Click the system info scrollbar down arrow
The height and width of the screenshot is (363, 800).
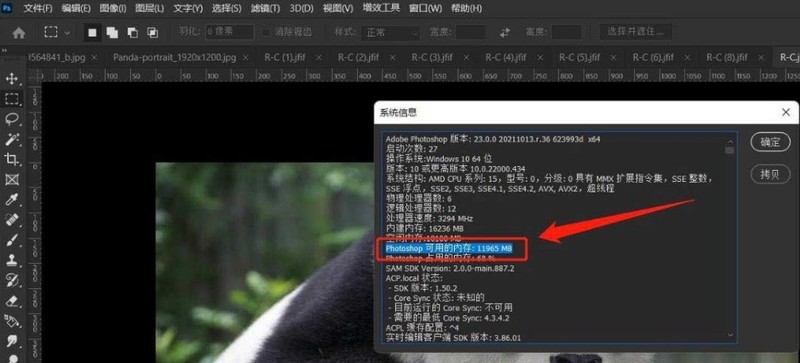point(730,335)
